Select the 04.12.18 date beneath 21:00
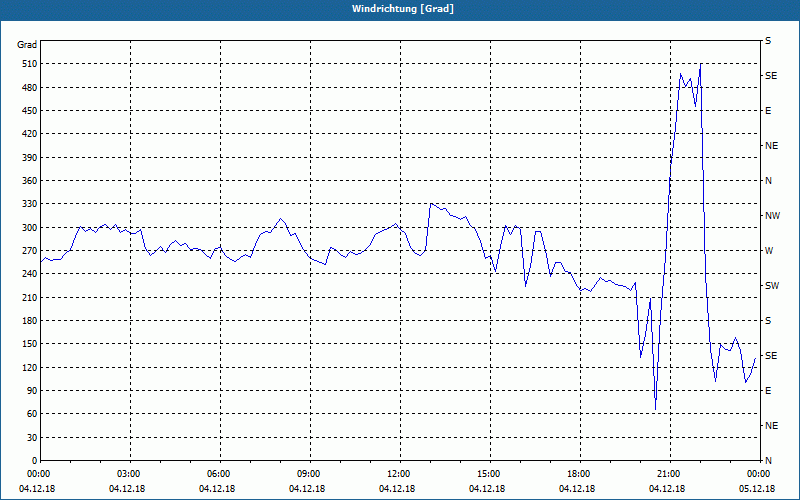 pos(667,489)
